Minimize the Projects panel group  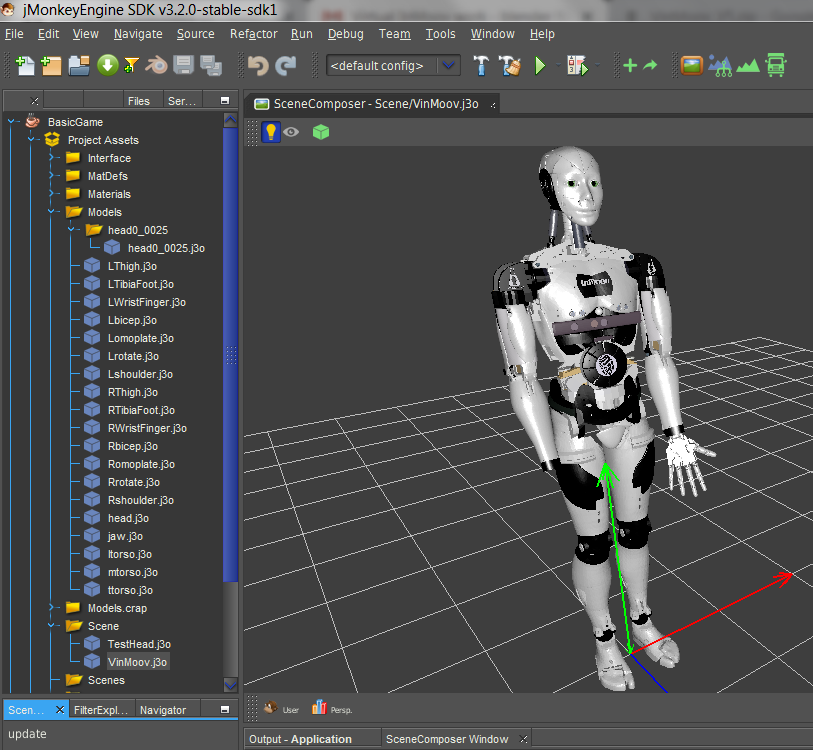click(x=225, y=101)
